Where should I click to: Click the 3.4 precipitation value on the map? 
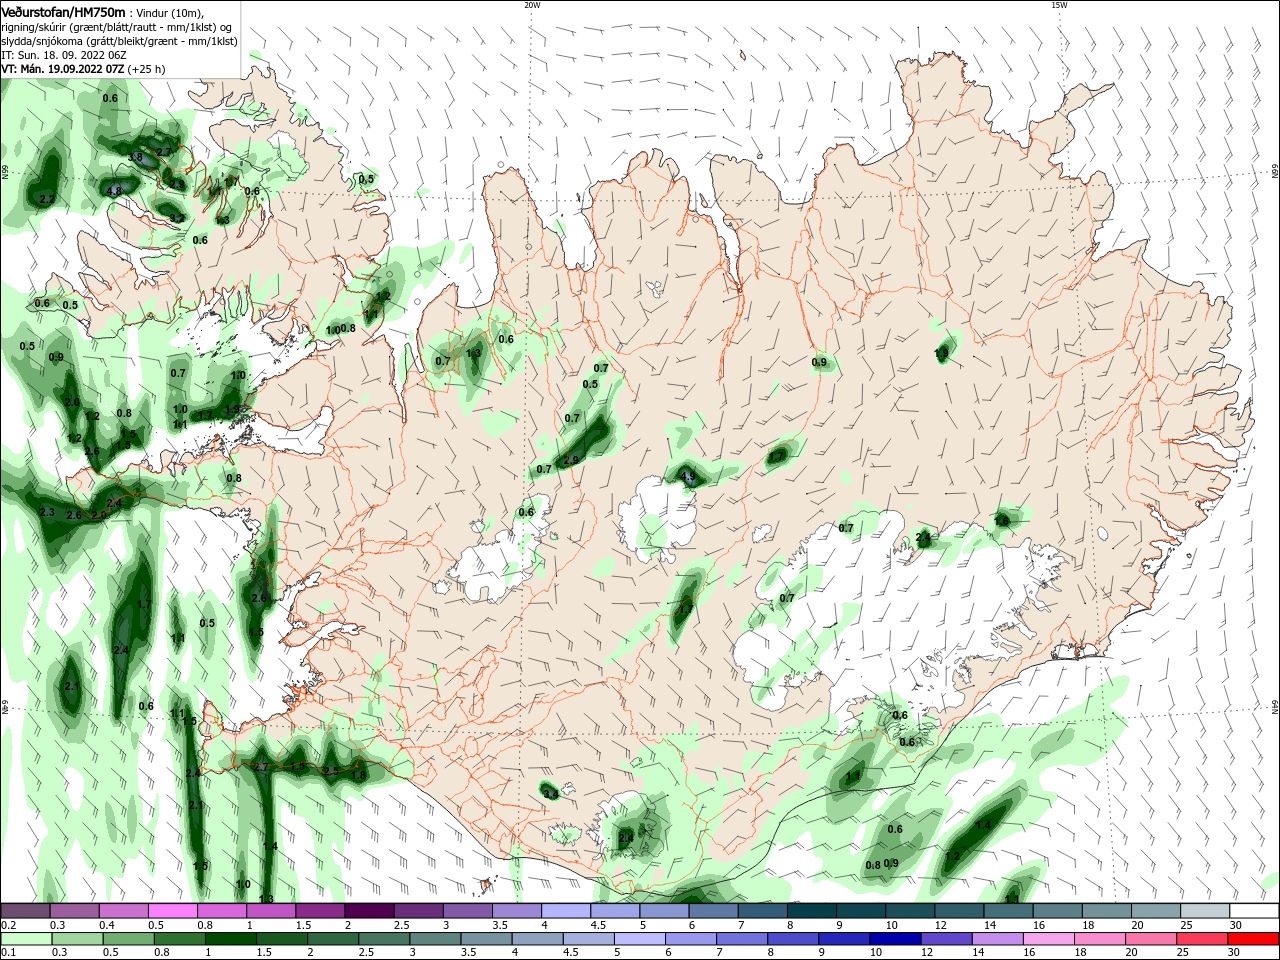[x=550, y=794]
